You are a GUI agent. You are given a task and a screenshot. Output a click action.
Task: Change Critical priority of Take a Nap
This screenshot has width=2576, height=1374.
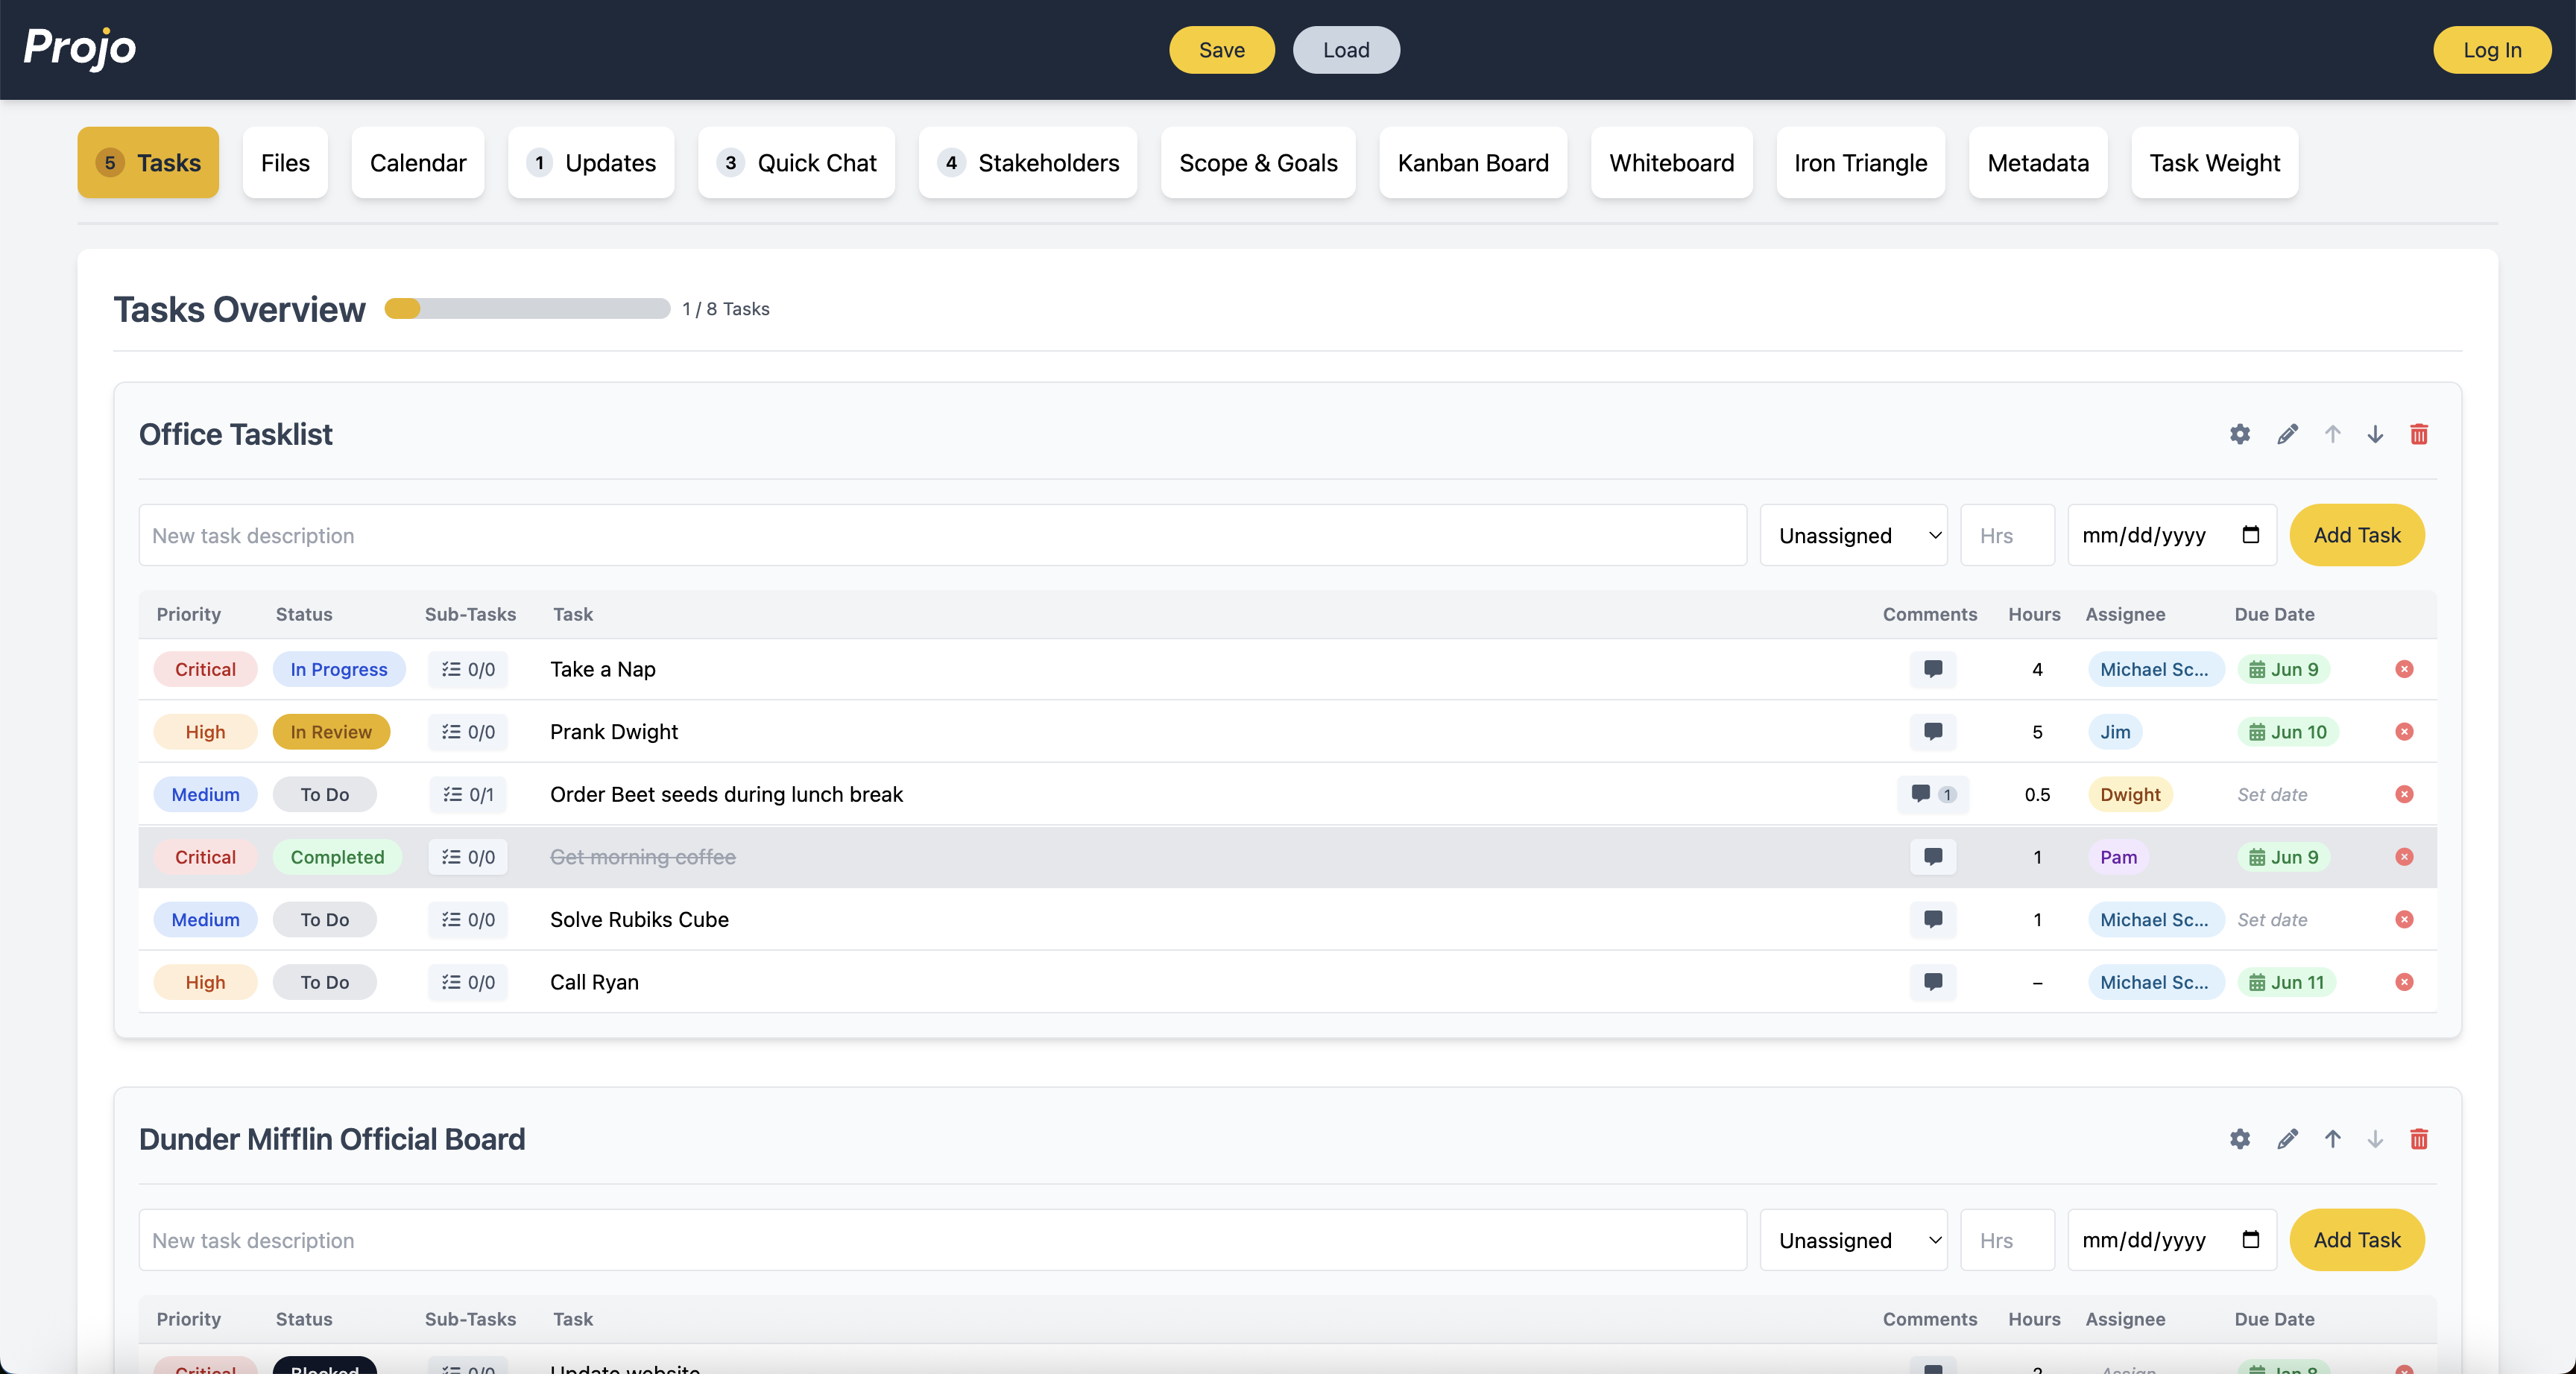pyautogui.click(x=205, y=669)
